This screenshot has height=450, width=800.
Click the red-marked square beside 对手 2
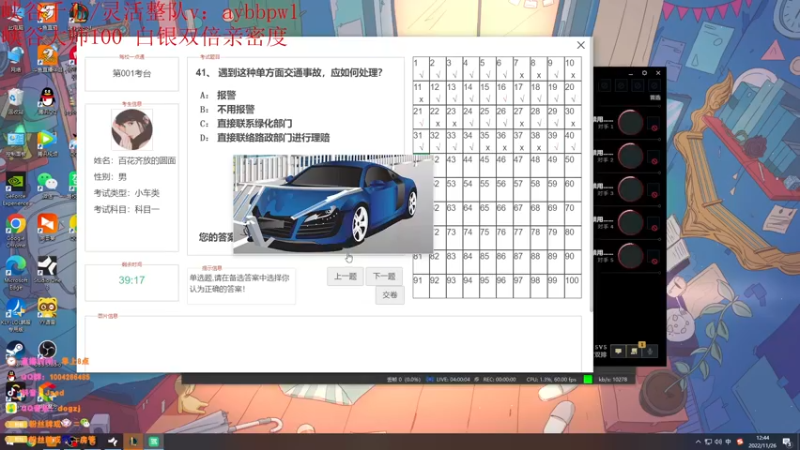tap(653, 157)
